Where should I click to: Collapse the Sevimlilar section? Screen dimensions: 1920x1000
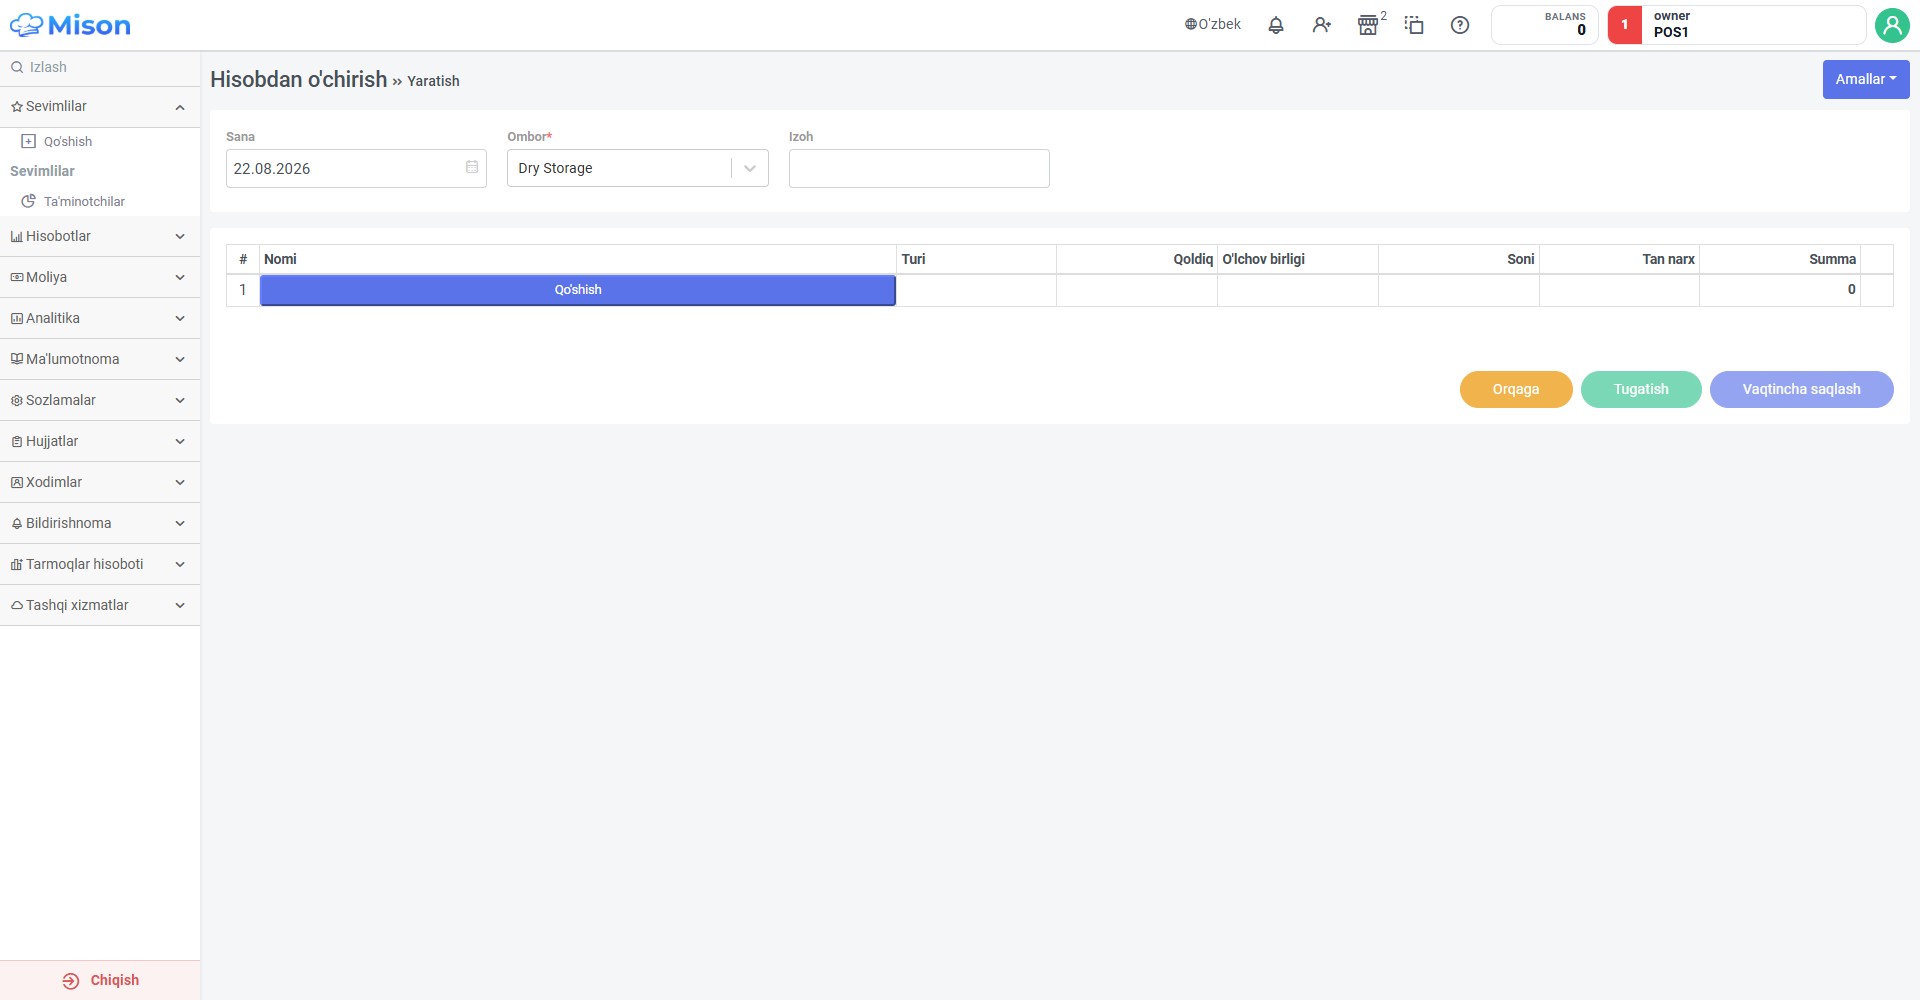point(100,107)
